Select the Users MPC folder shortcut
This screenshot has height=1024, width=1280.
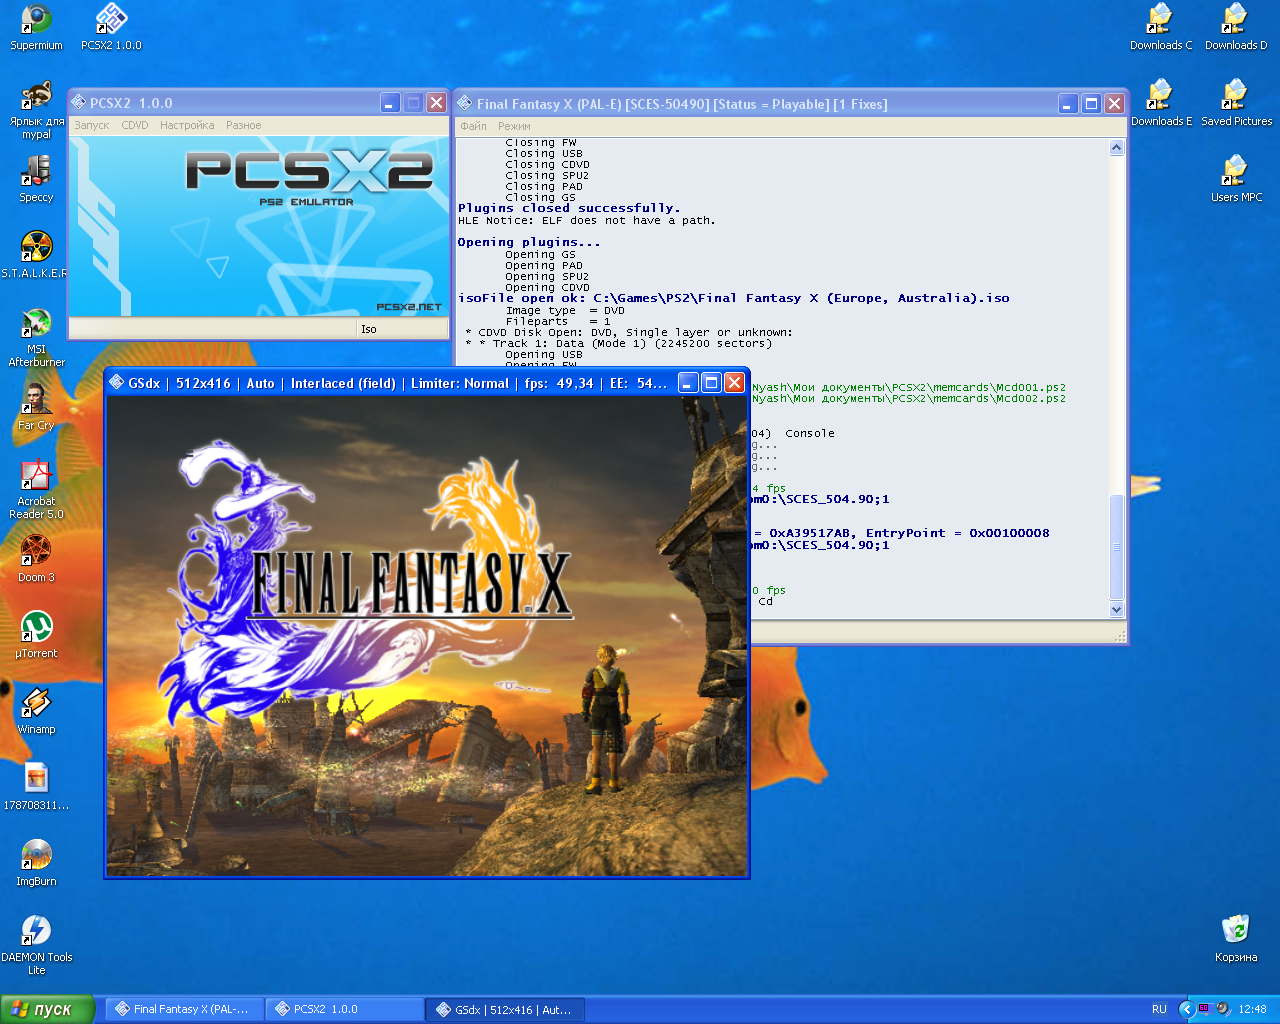(1236, 179)
